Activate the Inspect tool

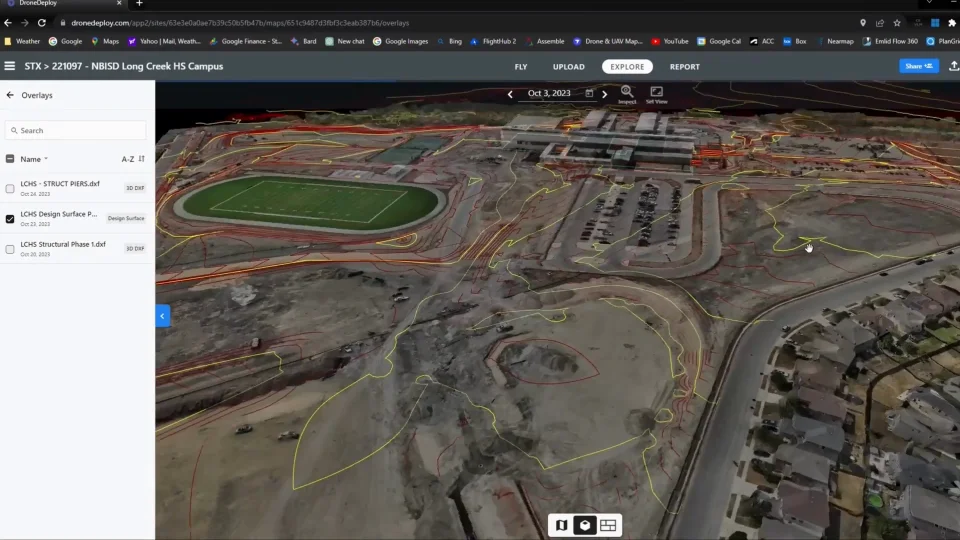(627, 94)
